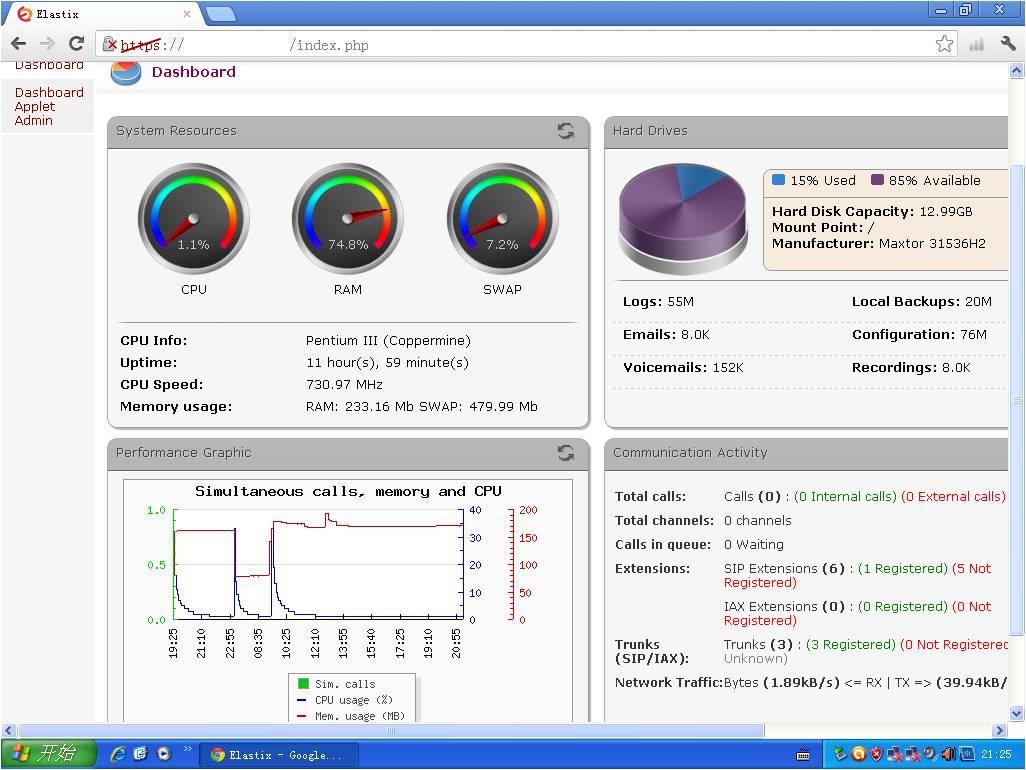1026x770 pixels.
Task: Click the green Sim. calls legend swatch
Action: (x=303, y=684)
